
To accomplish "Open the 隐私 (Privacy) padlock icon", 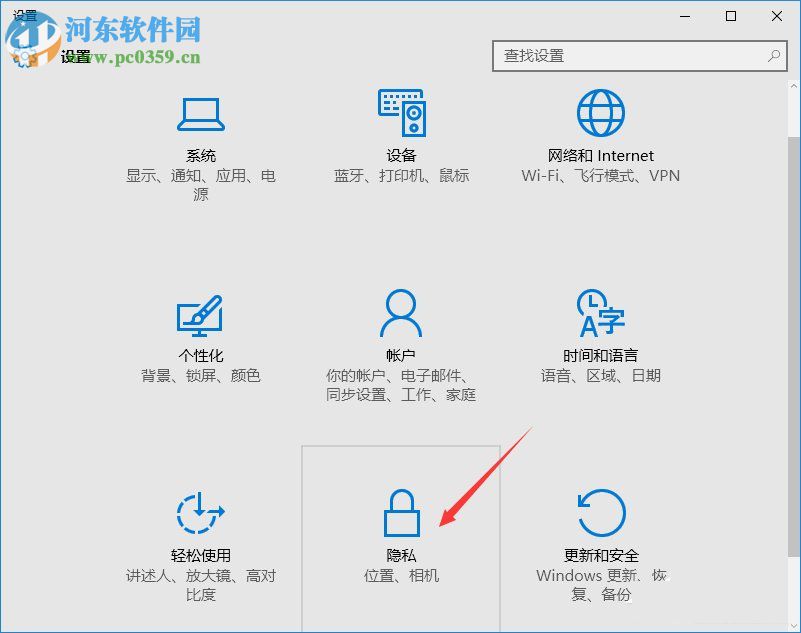I will pos(400,513).
